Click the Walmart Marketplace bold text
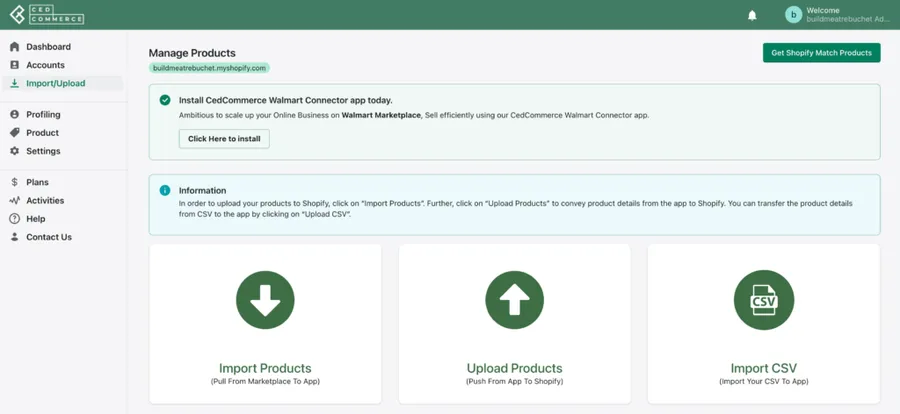The width and height of the screenshot is (900, 414). [x=381, y=115]
